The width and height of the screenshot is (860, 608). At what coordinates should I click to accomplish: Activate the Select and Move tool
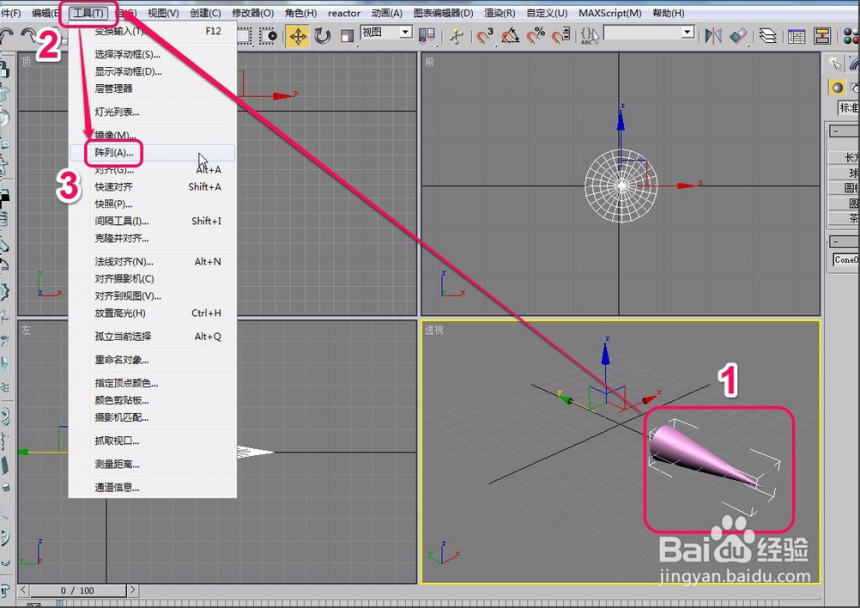pos(297,36)
